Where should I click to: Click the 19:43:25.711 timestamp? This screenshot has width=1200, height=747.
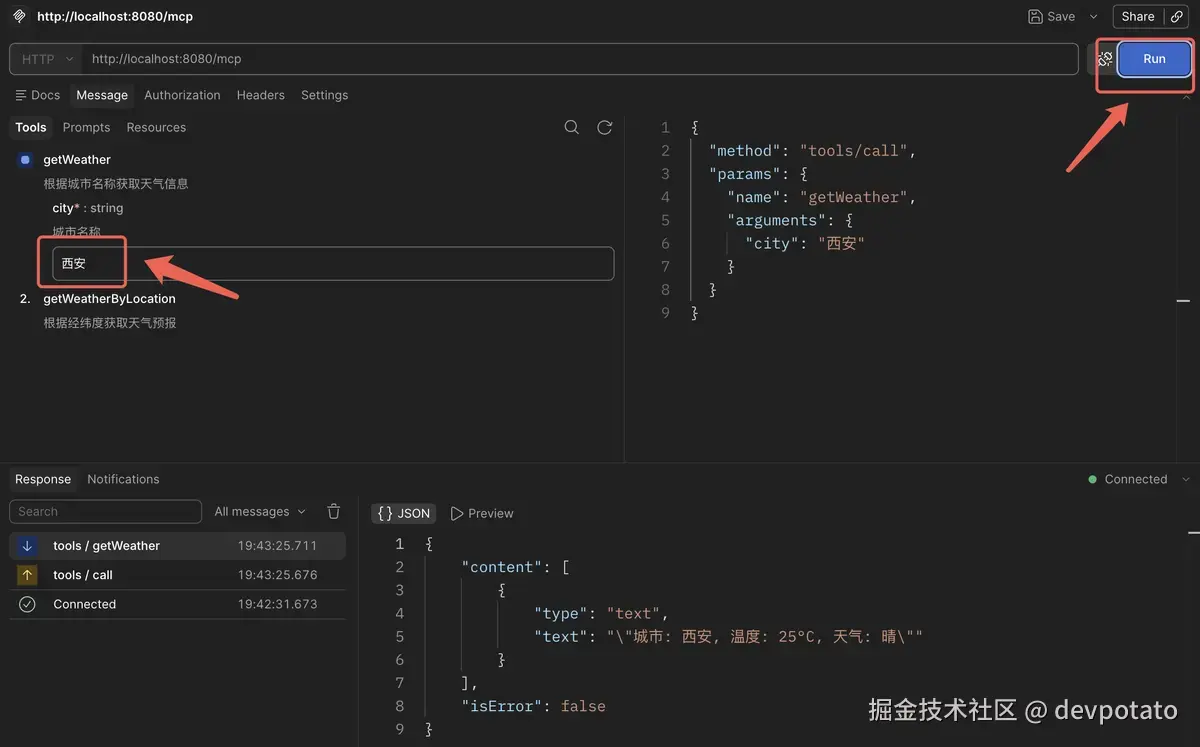(277, 546)
